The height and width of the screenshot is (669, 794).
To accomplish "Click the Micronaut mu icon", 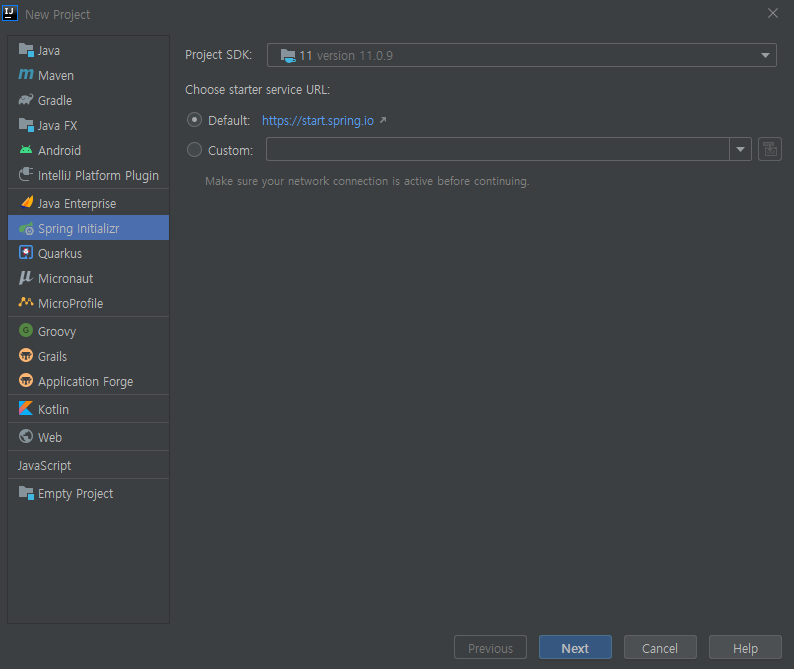I will click(x=25, y=278).
